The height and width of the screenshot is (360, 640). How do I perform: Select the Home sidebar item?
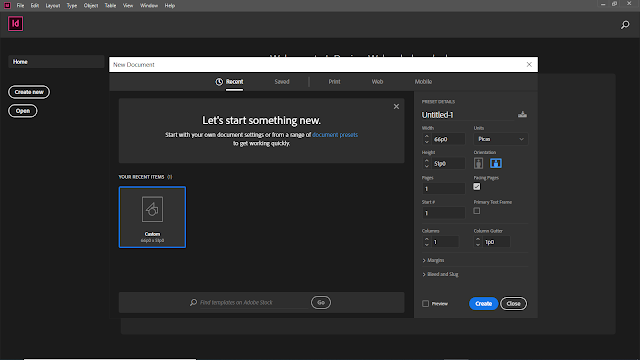coord(56,62)
